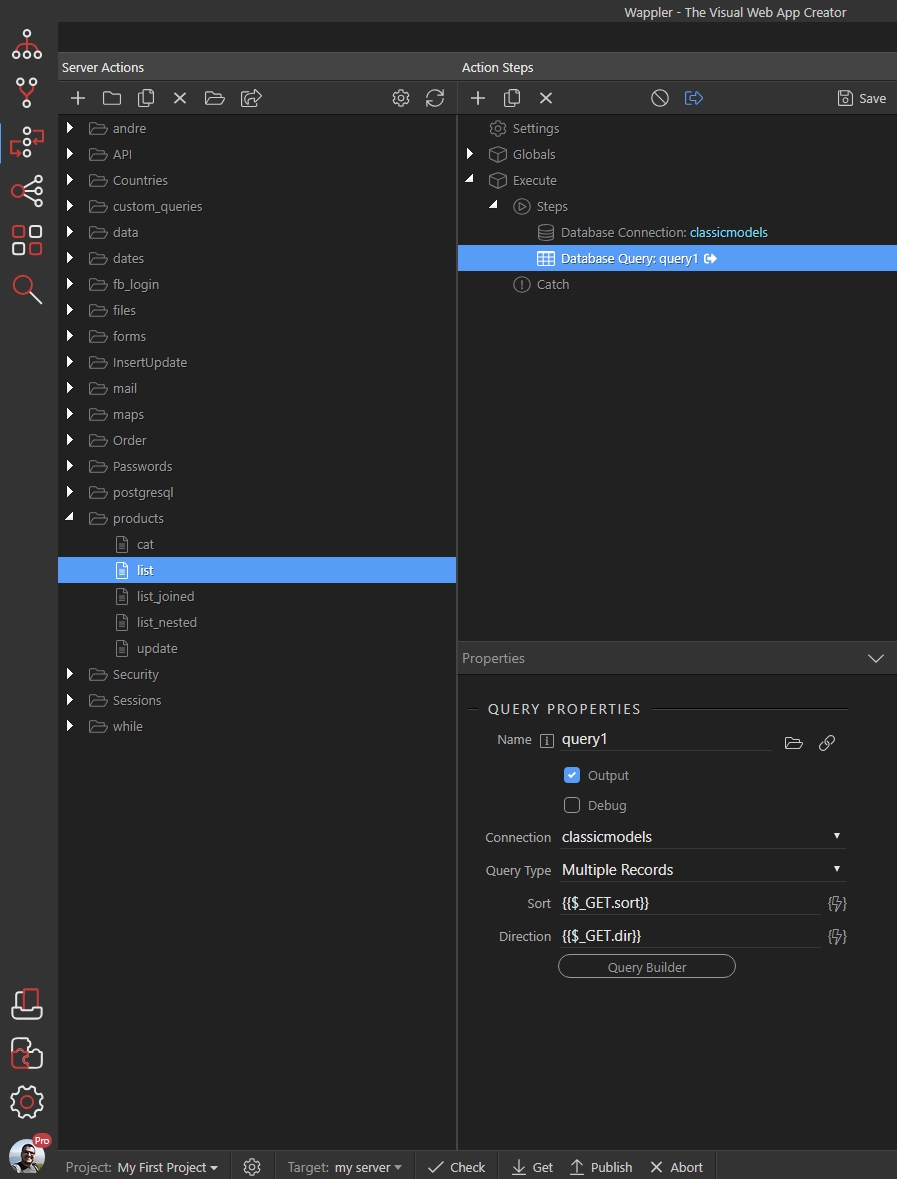Click the disable step icon in Action Steps
The height and width of the screenshot is (1179, 897).
tap(659, 98)
